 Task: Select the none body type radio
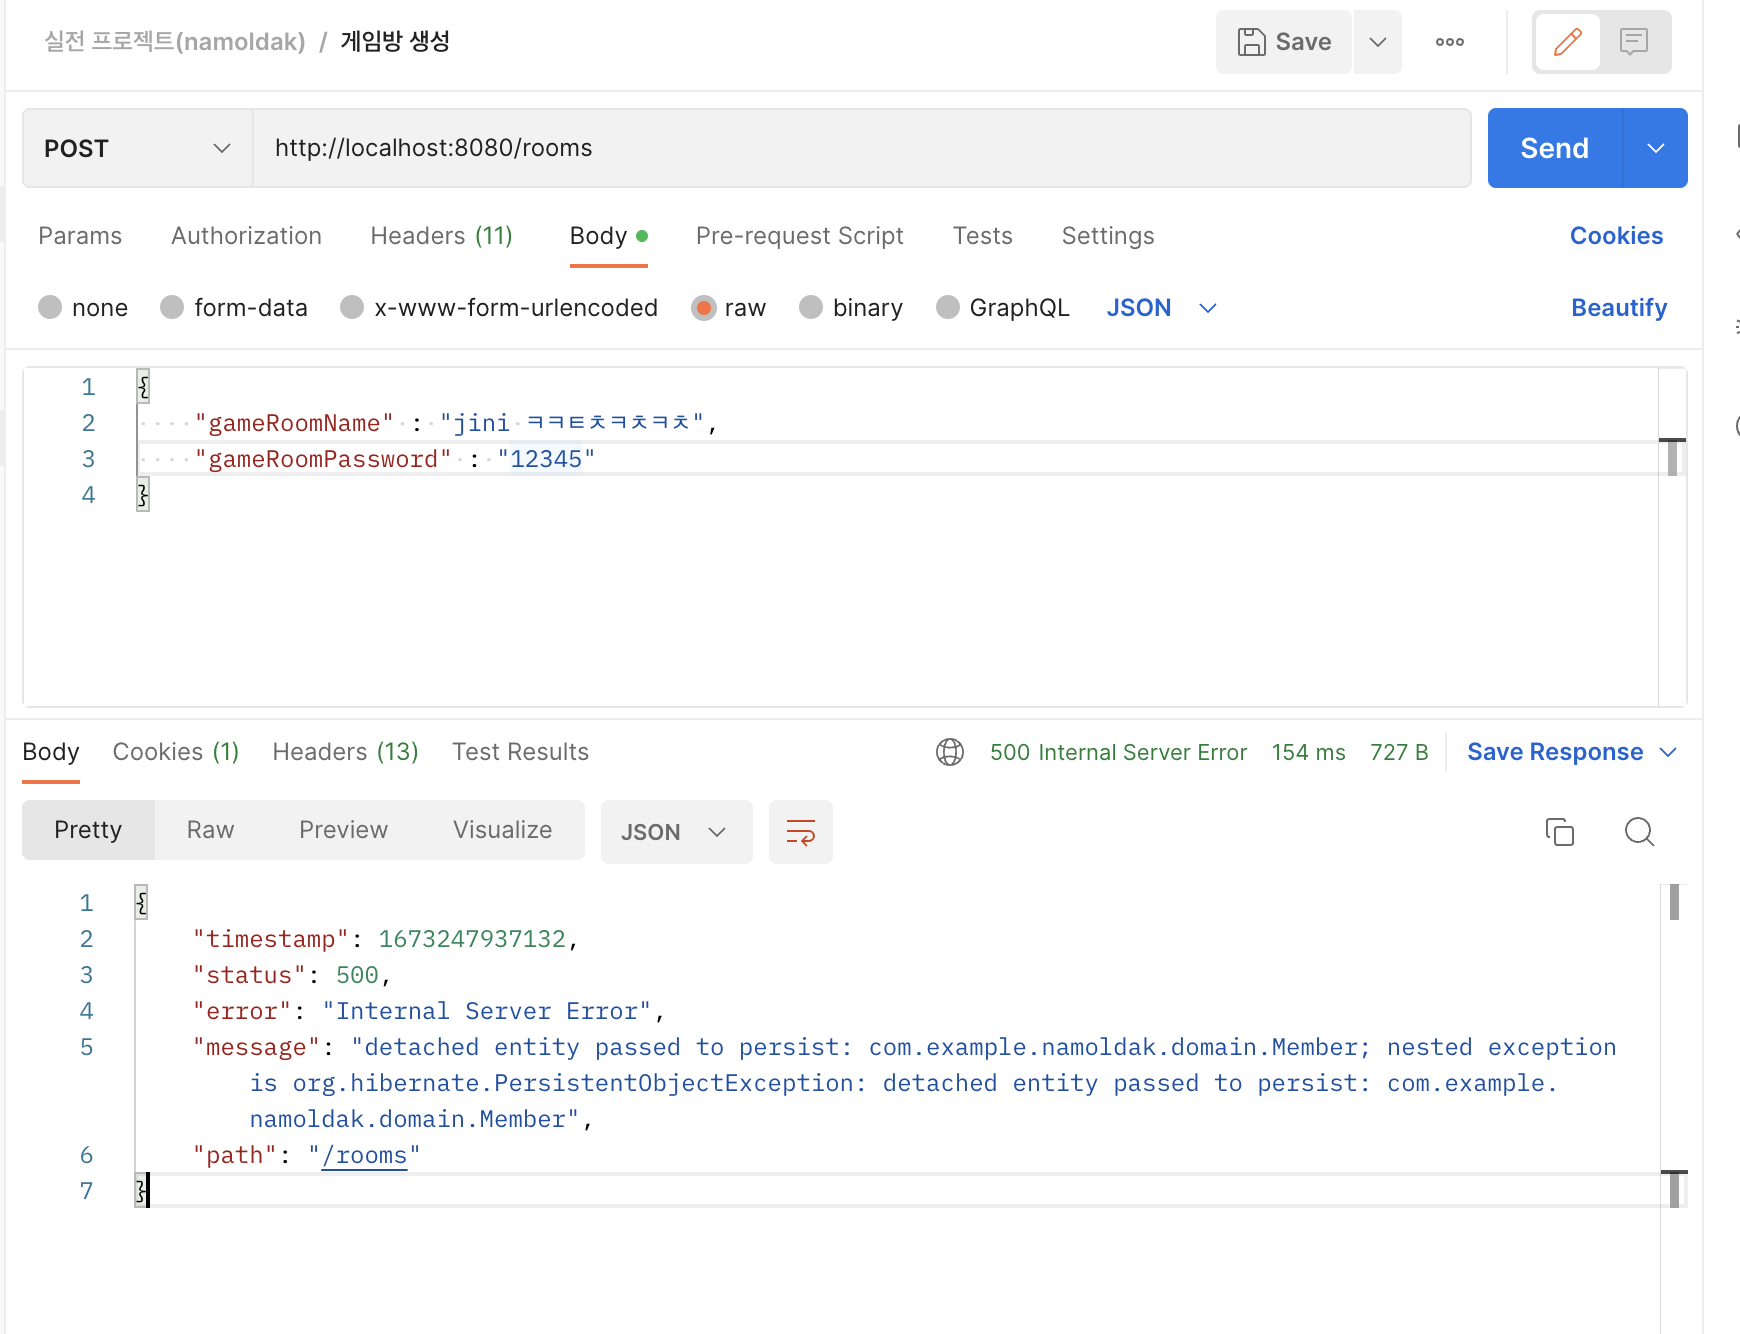pos(50,307)
